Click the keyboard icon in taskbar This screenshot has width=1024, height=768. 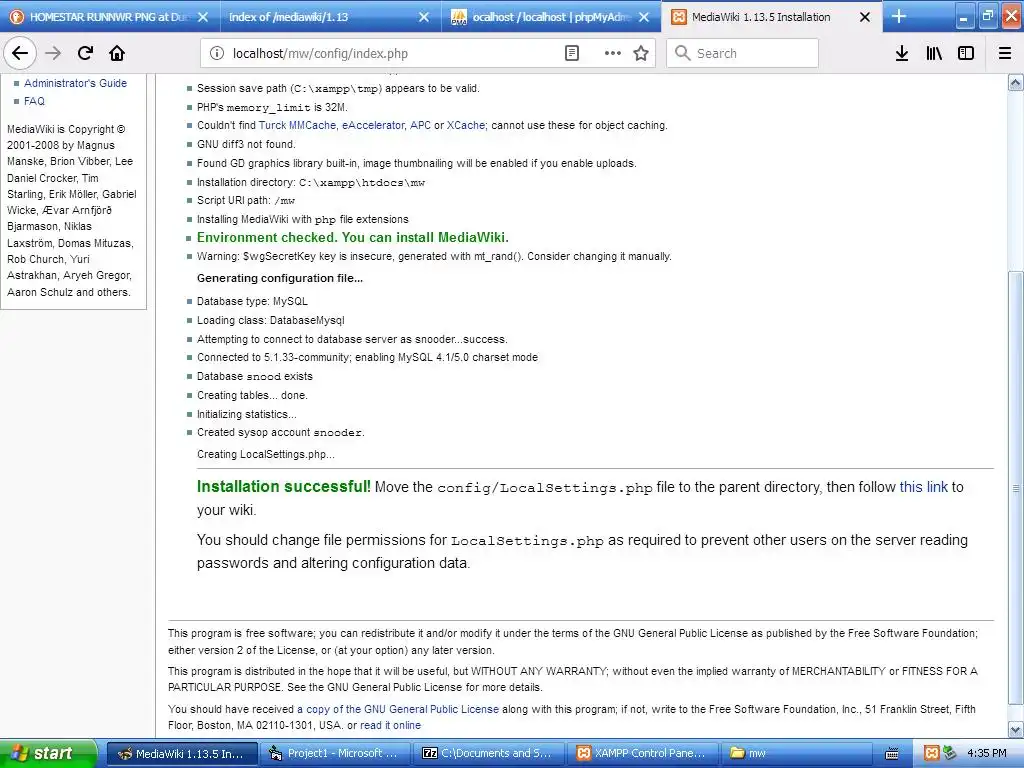891,754
